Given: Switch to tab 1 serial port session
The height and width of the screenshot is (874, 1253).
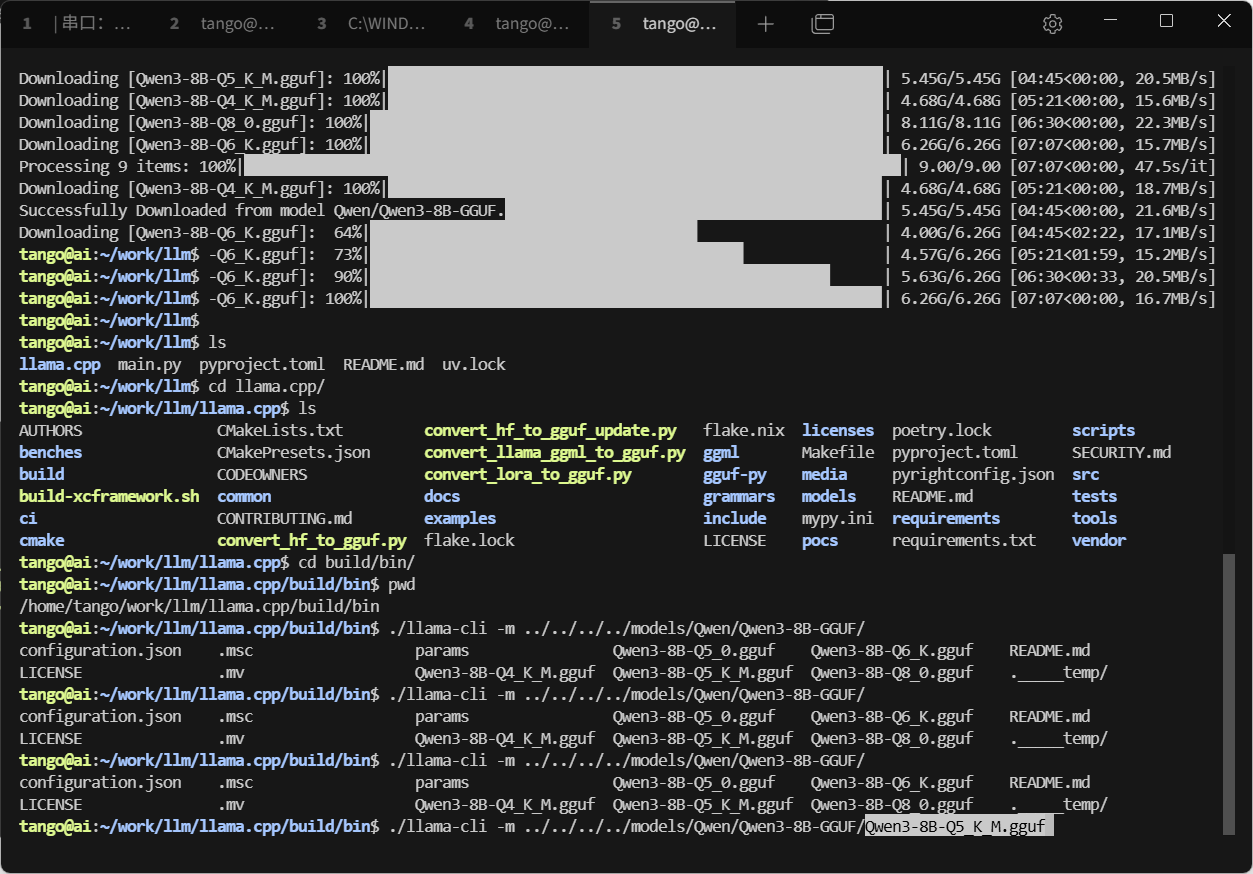Looking at the screenshot, I should point(77,24).
